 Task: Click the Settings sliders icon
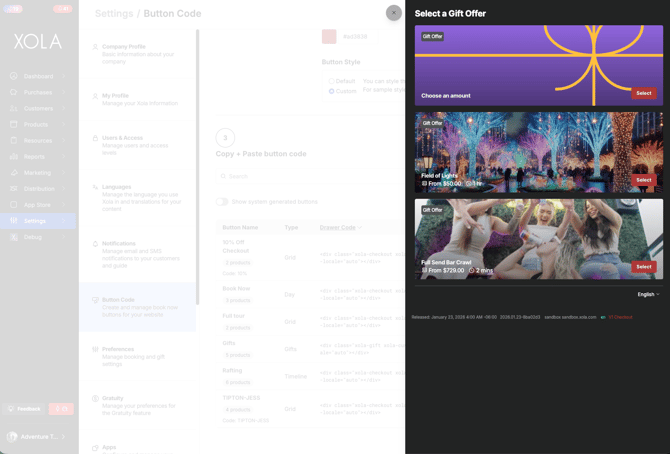pyautogui.click(x=14, y=221)
